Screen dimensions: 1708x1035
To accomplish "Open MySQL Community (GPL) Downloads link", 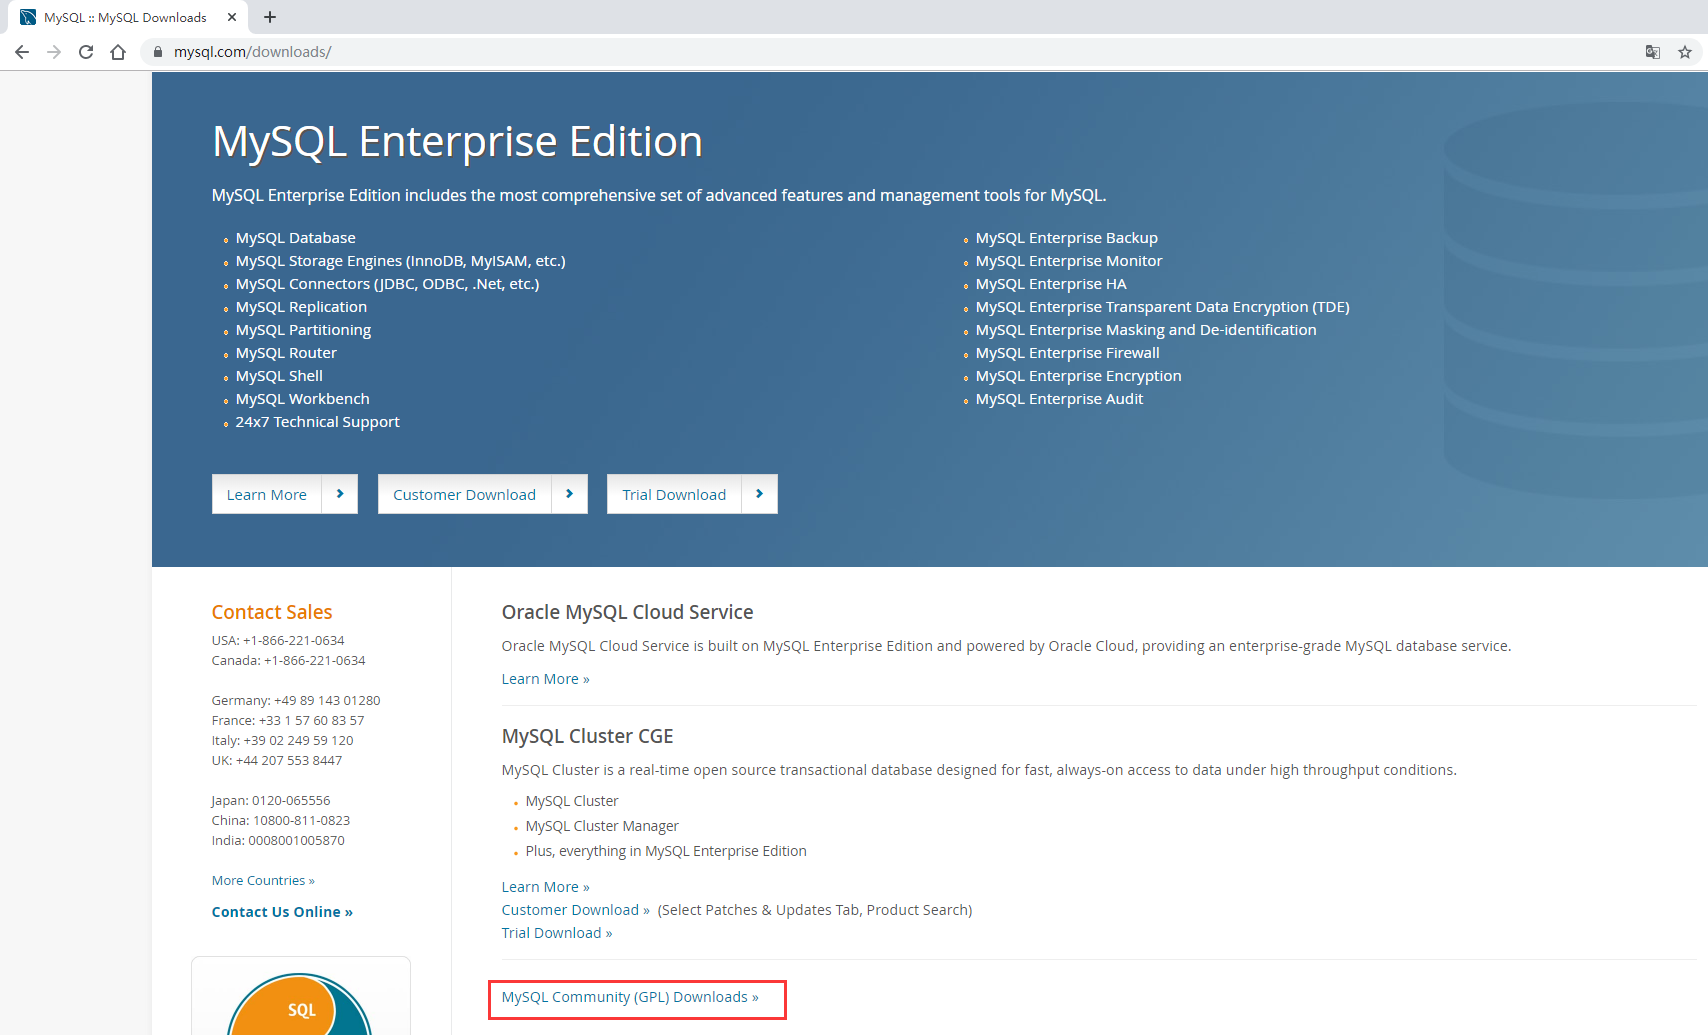I will point(630,997).
